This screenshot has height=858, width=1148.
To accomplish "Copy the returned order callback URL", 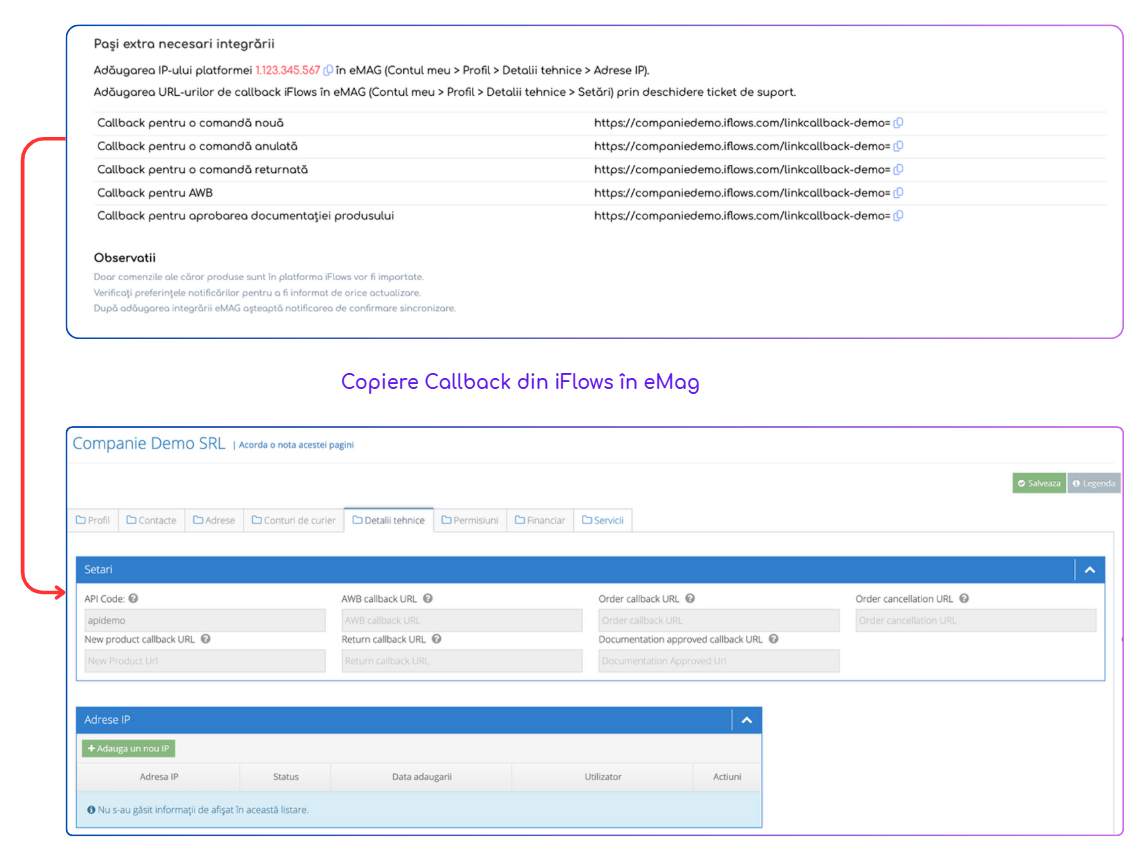I will point(898,170).
